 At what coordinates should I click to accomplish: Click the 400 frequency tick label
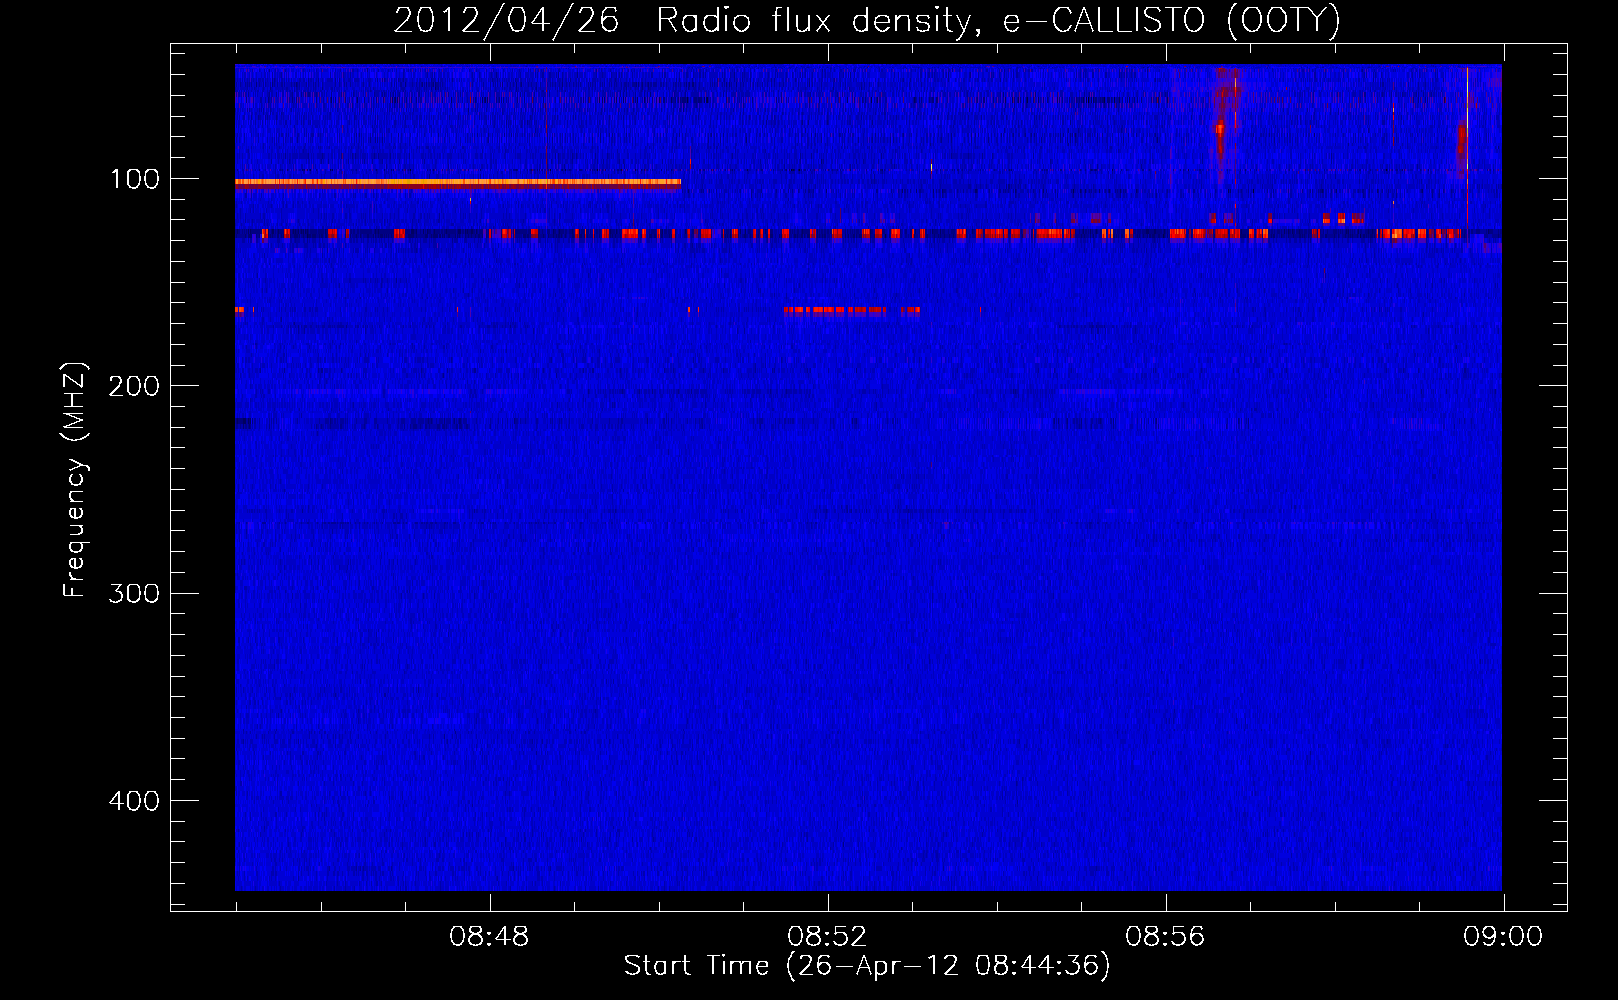(x=134, y=801)
